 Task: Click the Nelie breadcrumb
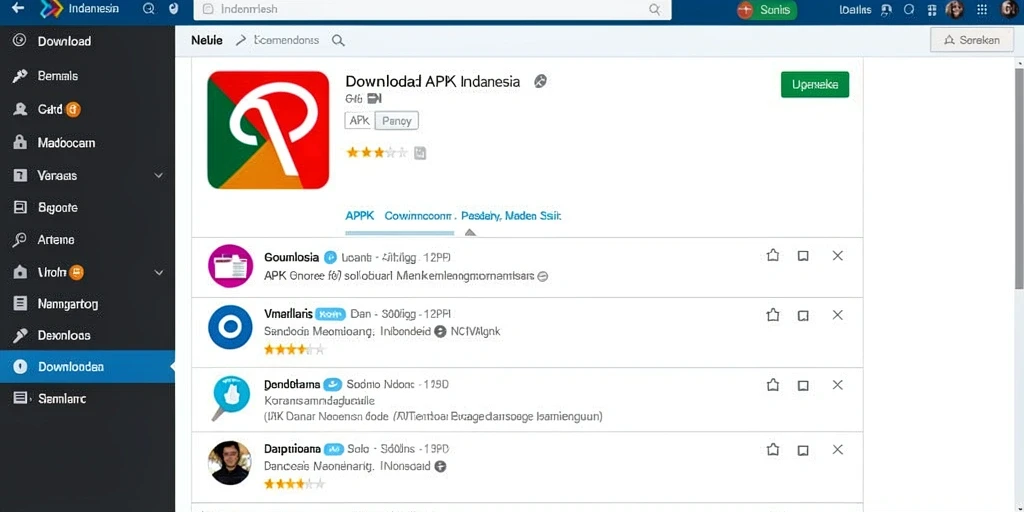point(206,40)
